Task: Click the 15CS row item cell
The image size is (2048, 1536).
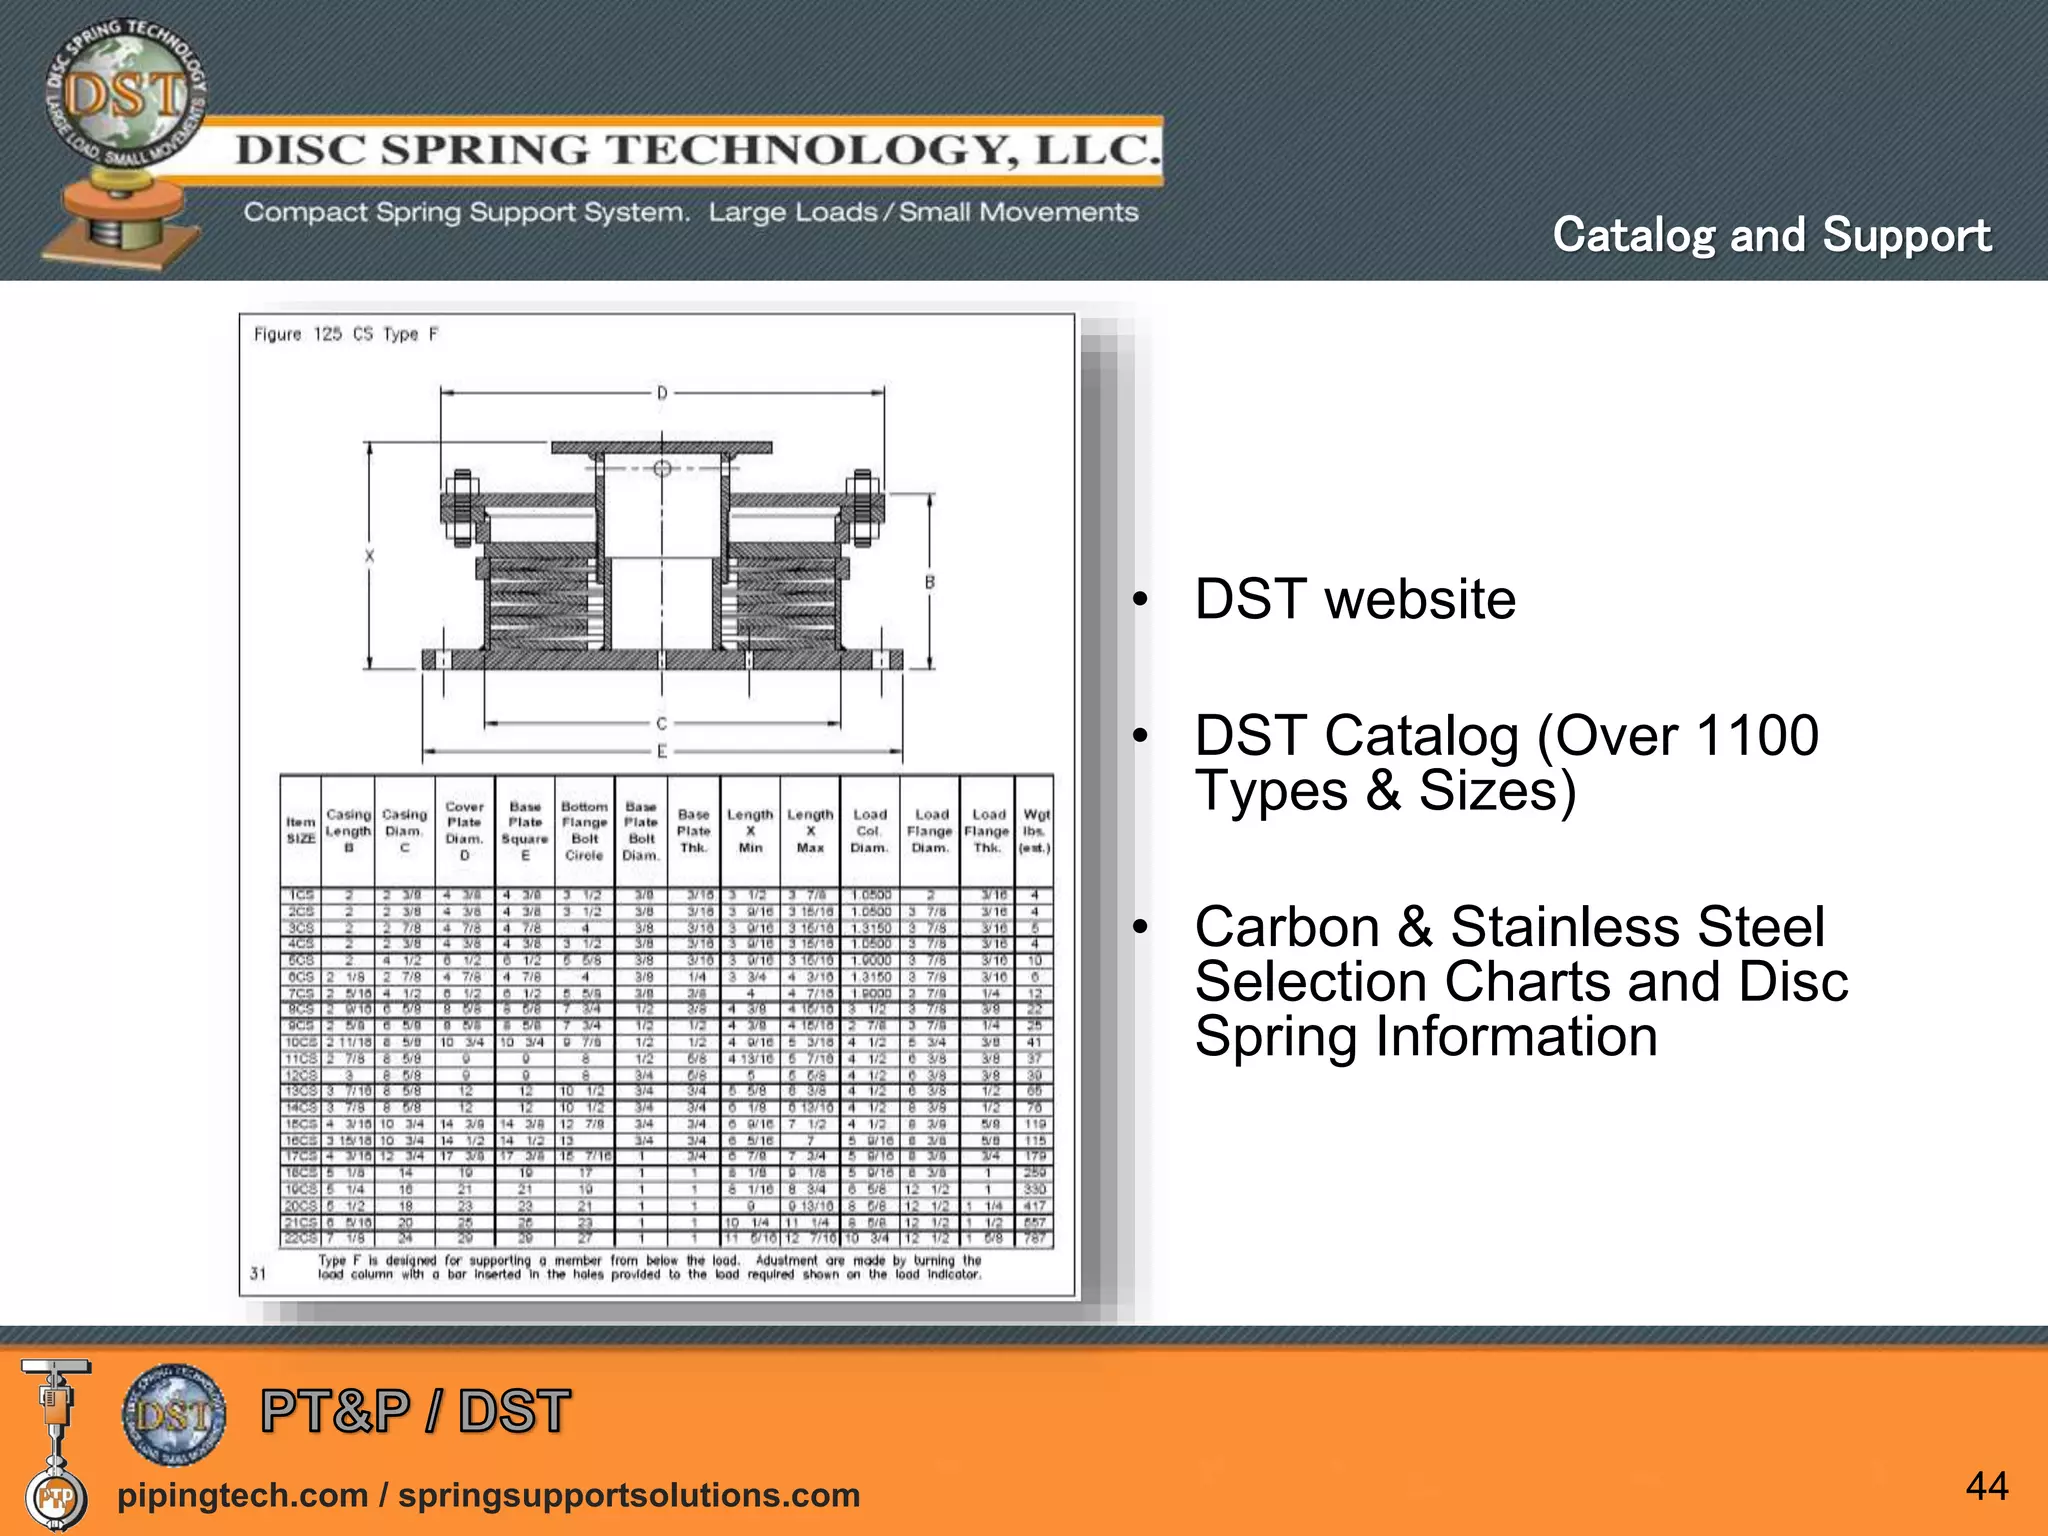Action: tap(301, 1124)
